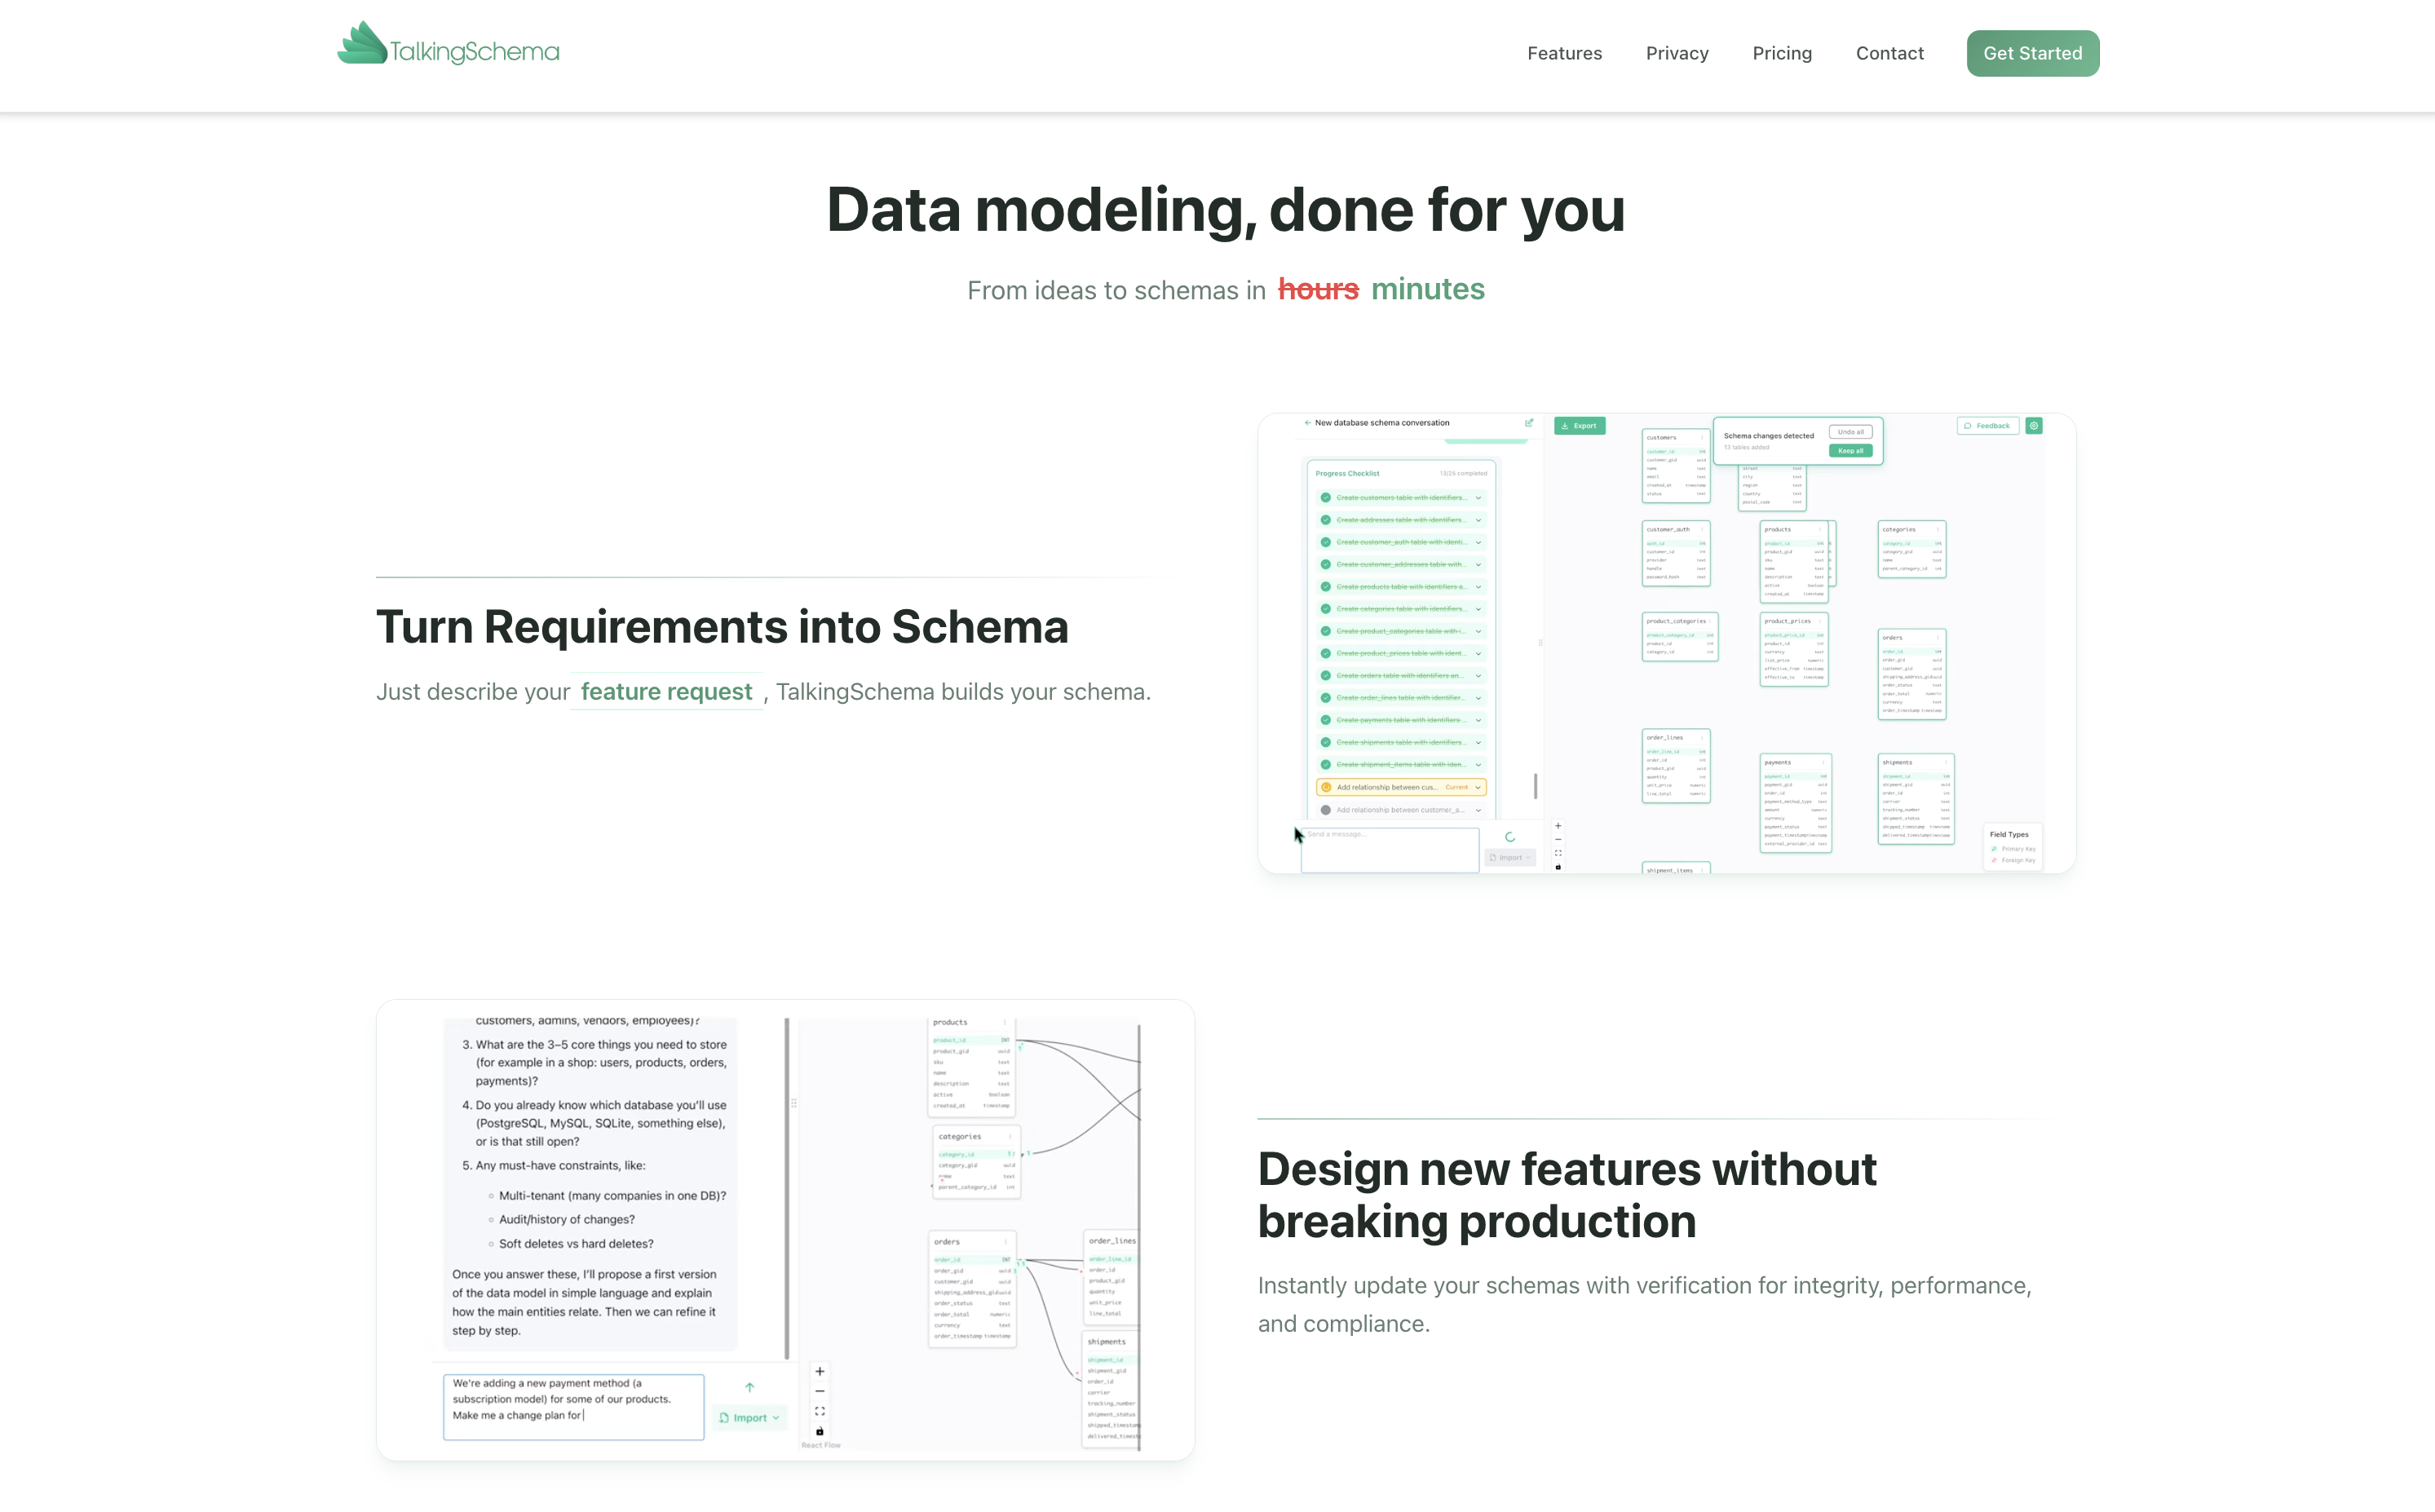Click the Export button's download icon

point(1565,426)
